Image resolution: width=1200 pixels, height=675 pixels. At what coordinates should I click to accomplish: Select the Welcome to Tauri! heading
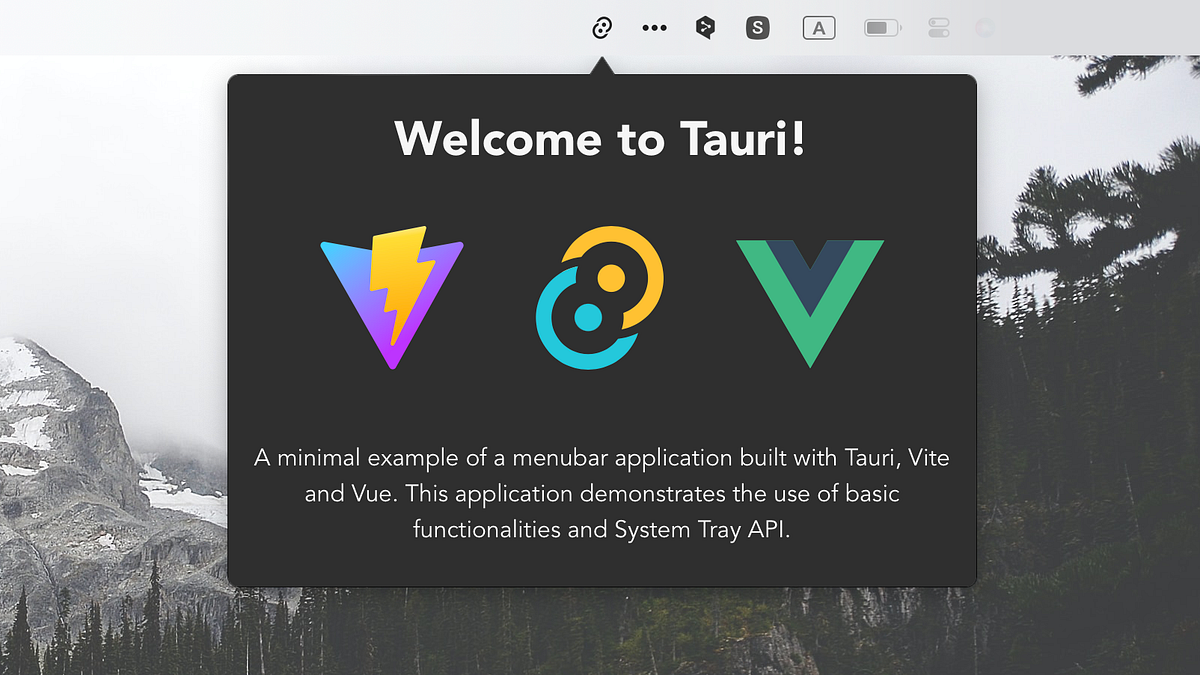(x=600, y=138)
